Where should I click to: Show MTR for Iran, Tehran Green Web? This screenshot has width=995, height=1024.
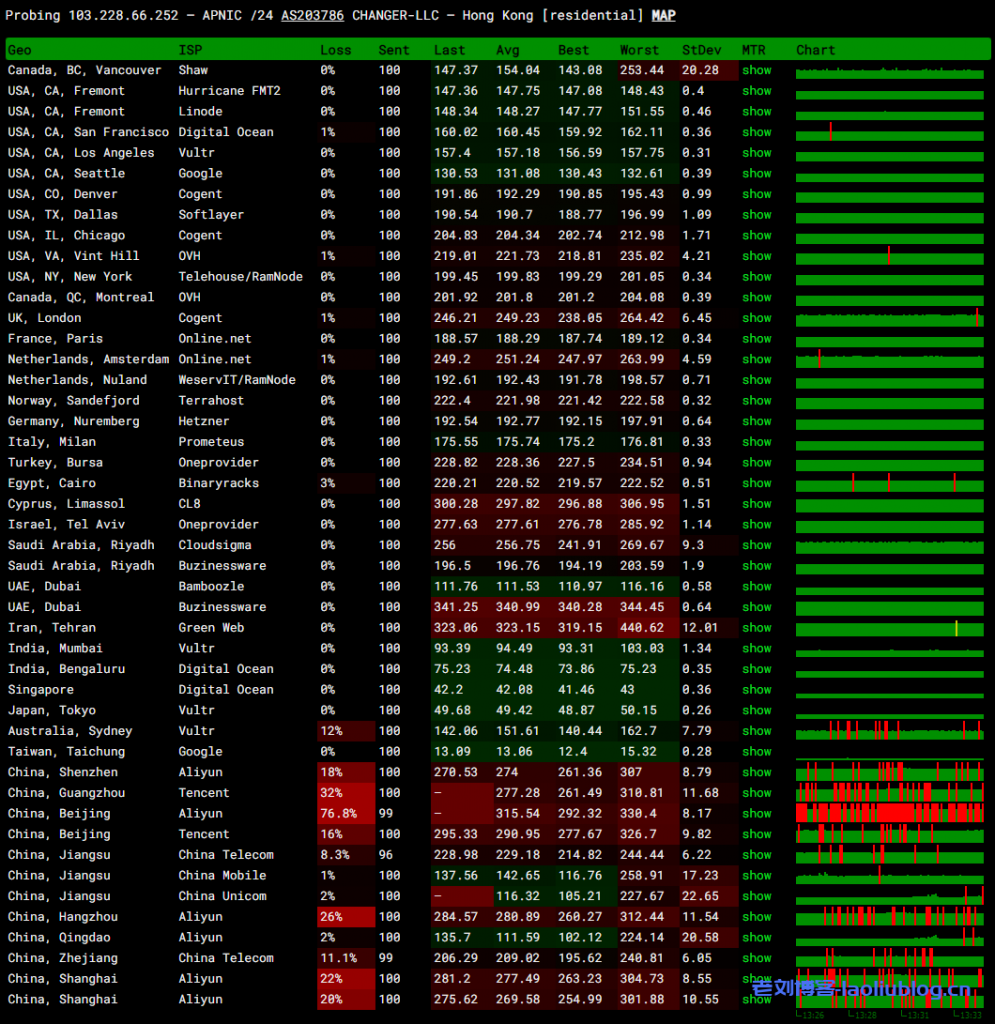756,628
